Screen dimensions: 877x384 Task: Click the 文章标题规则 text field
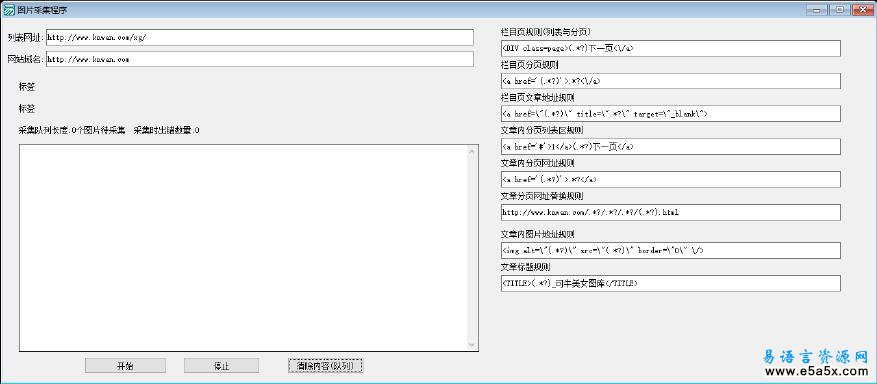pyautogui.click(x=671, y=283)
